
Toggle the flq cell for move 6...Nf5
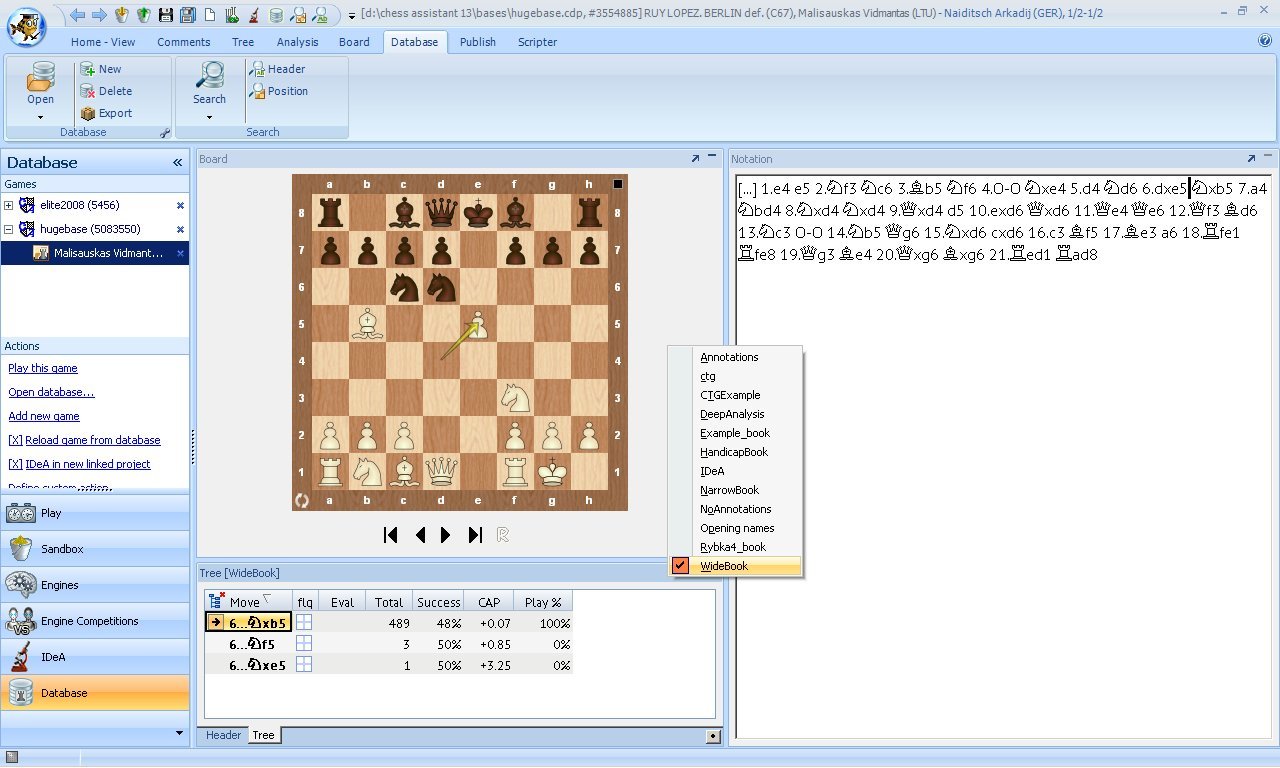[x=303, y=643]
